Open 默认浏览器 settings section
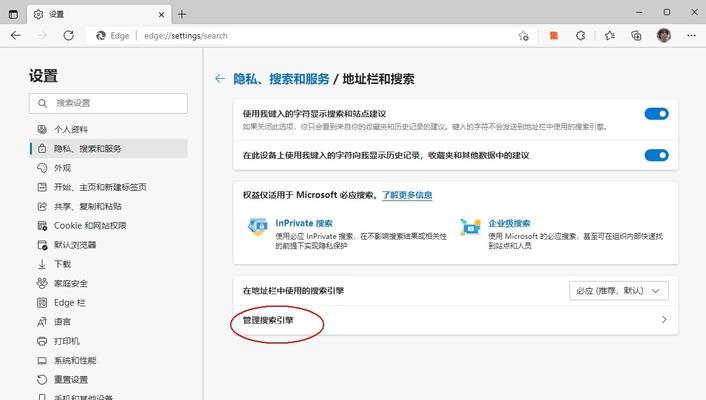Viewport: 706px width, 400px height. (108, 245)
